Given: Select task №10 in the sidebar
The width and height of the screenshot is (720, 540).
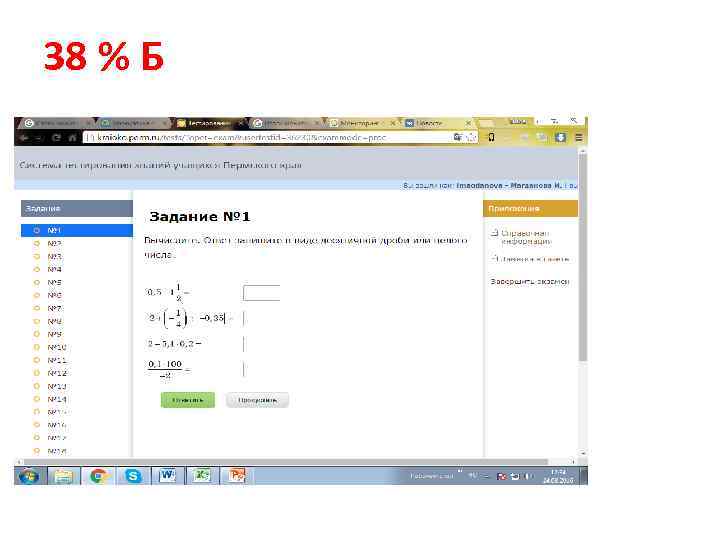Looking at the screenshot, I should [x=56, y=347].
